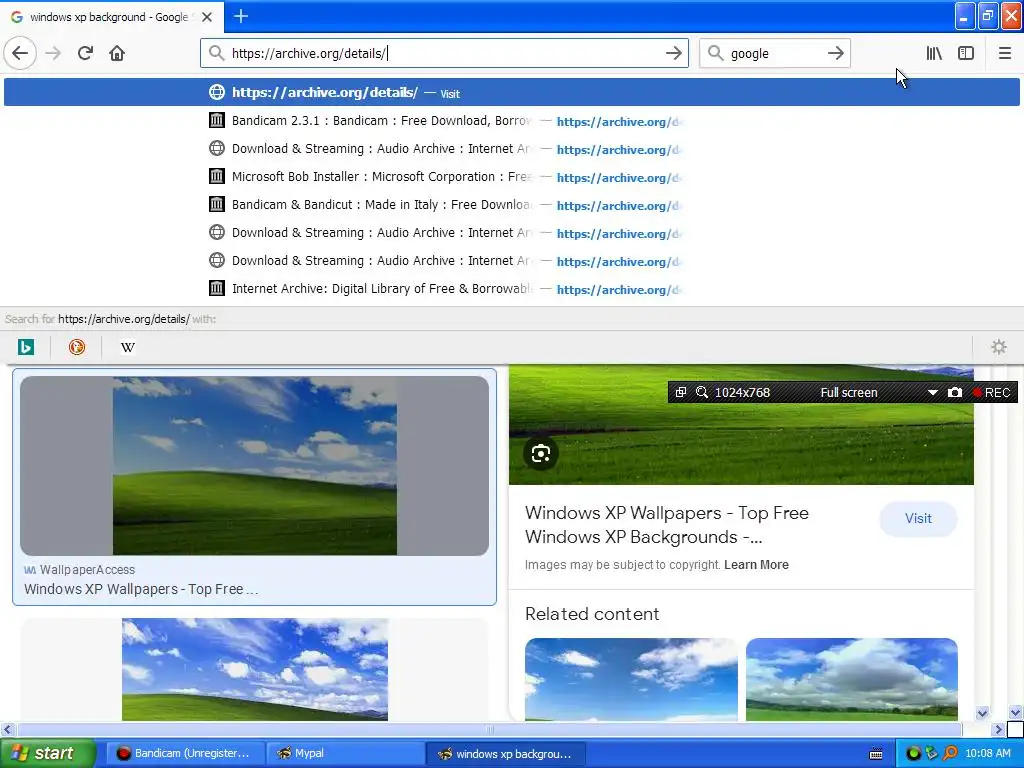The height and width of the screenshot is (768, 1024).
Task: Click the orange magnifier system tray icon
Action: (x=950, y=753)
